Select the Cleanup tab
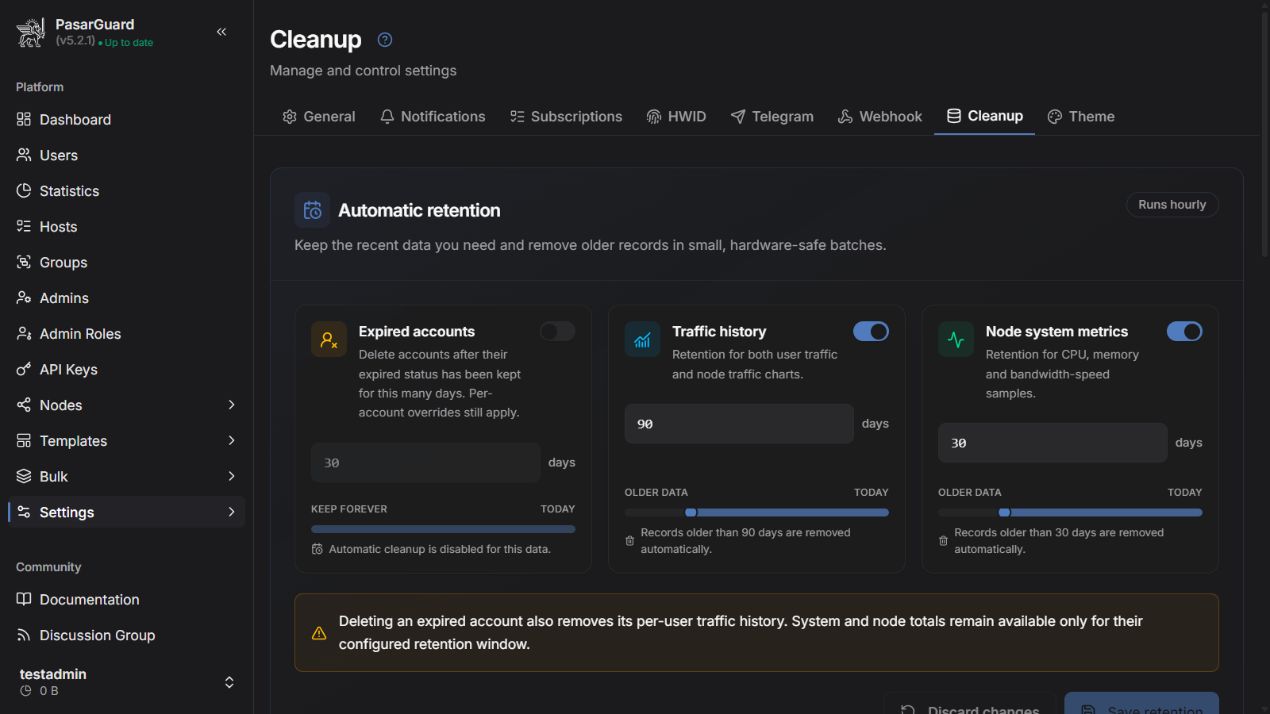1270x714 pixels. pos(985,116)
